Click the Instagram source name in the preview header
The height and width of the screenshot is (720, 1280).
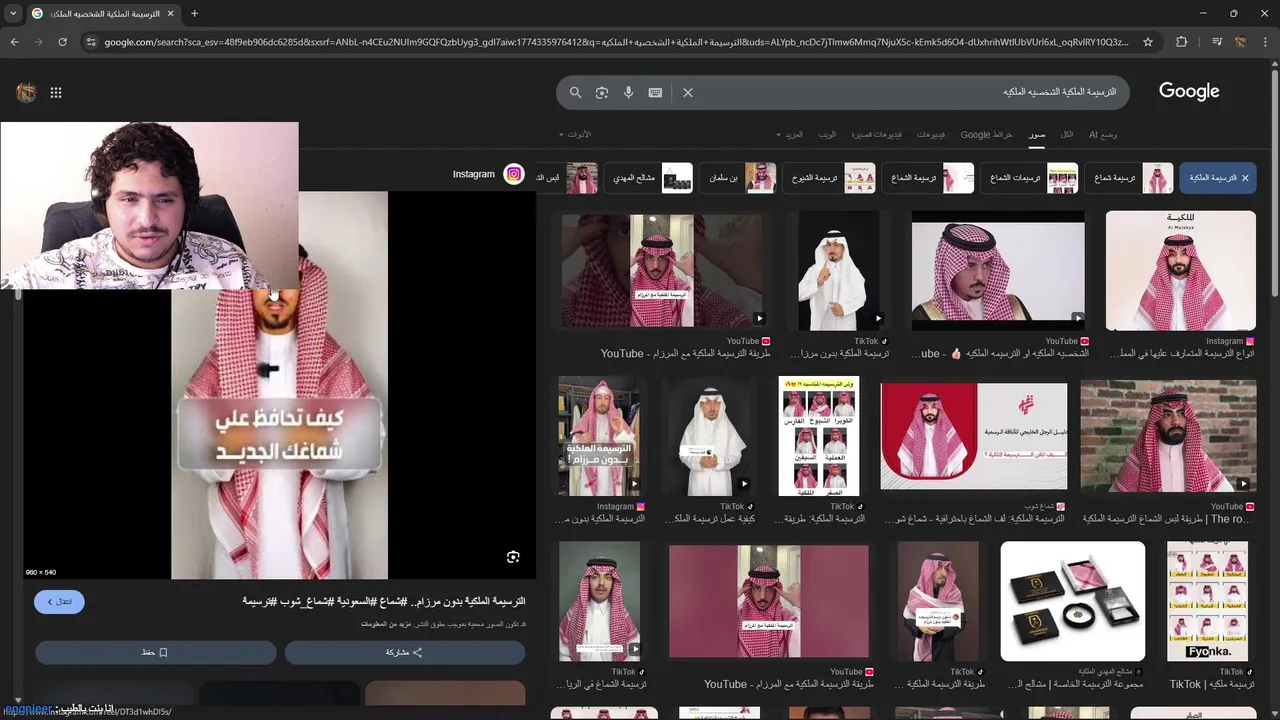coord(474,174)
